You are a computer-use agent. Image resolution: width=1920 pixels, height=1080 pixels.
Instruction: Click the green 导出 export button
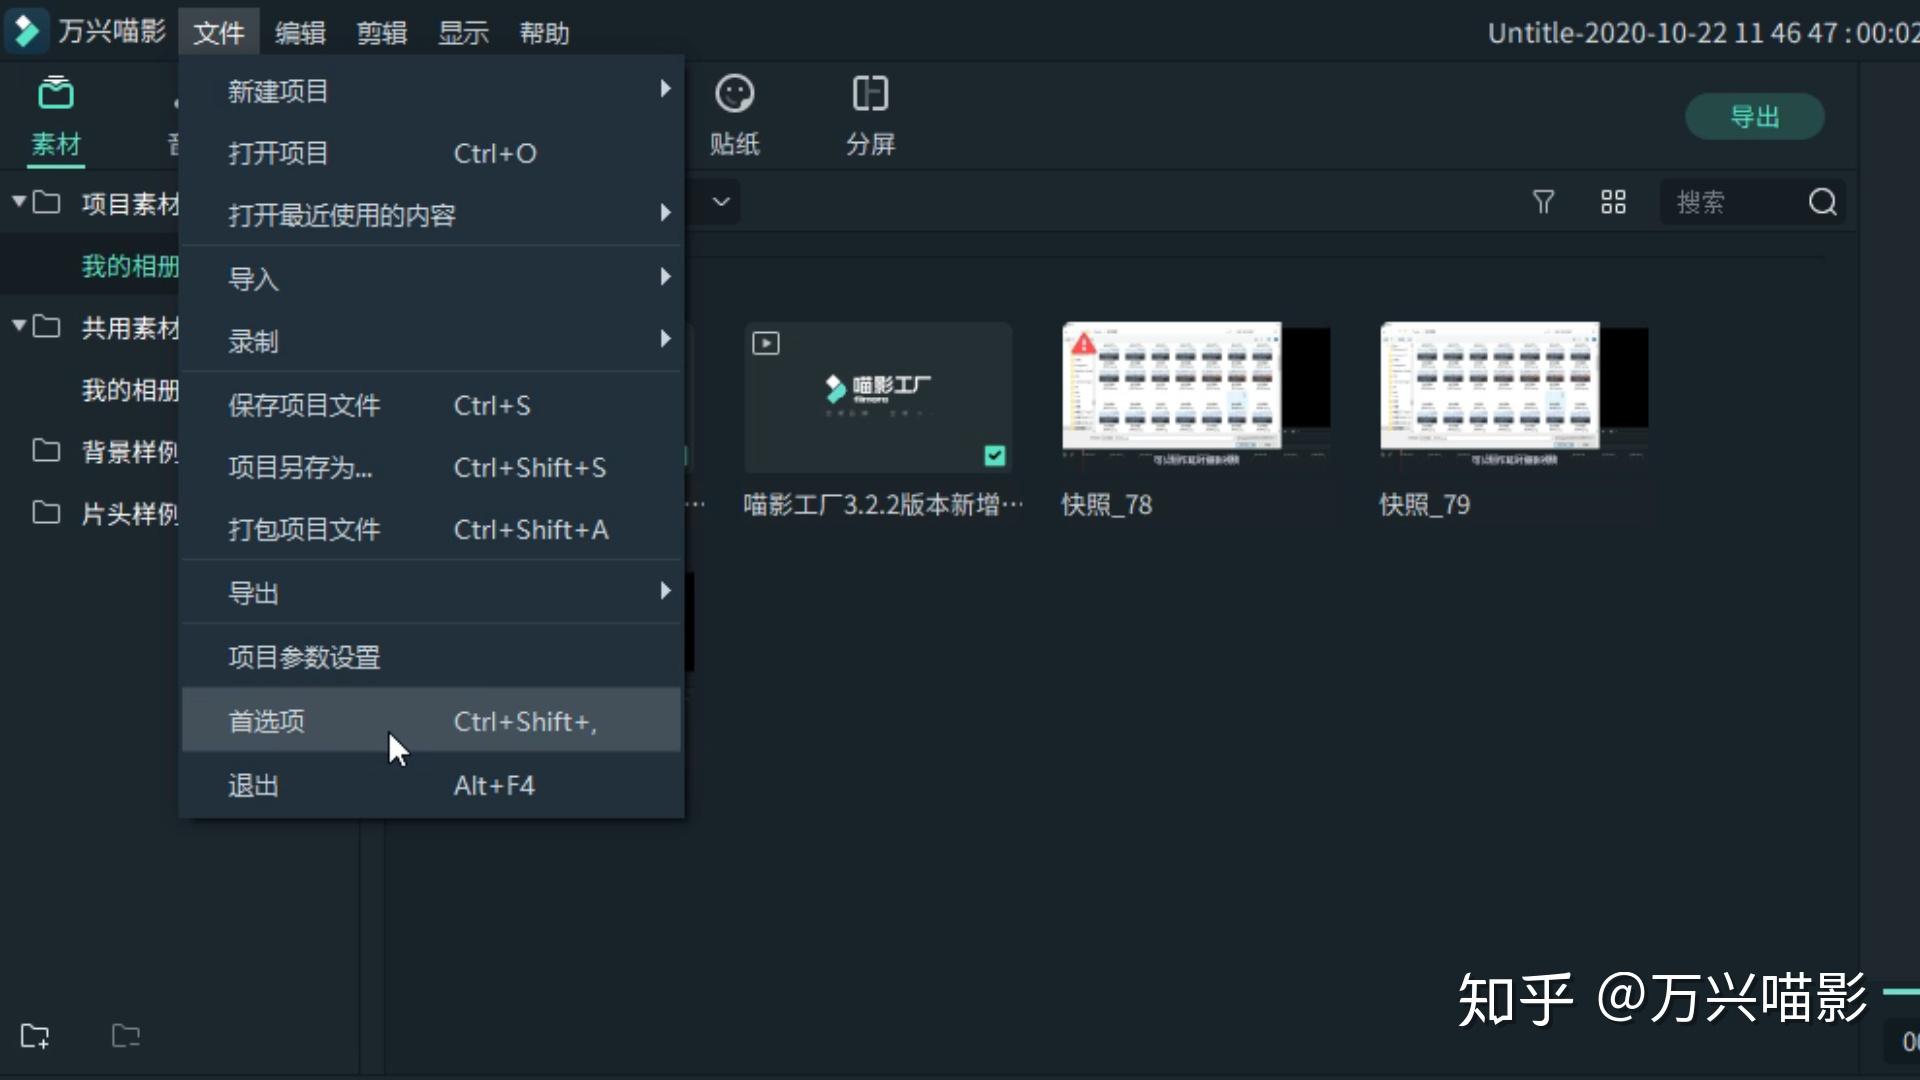1754,117
